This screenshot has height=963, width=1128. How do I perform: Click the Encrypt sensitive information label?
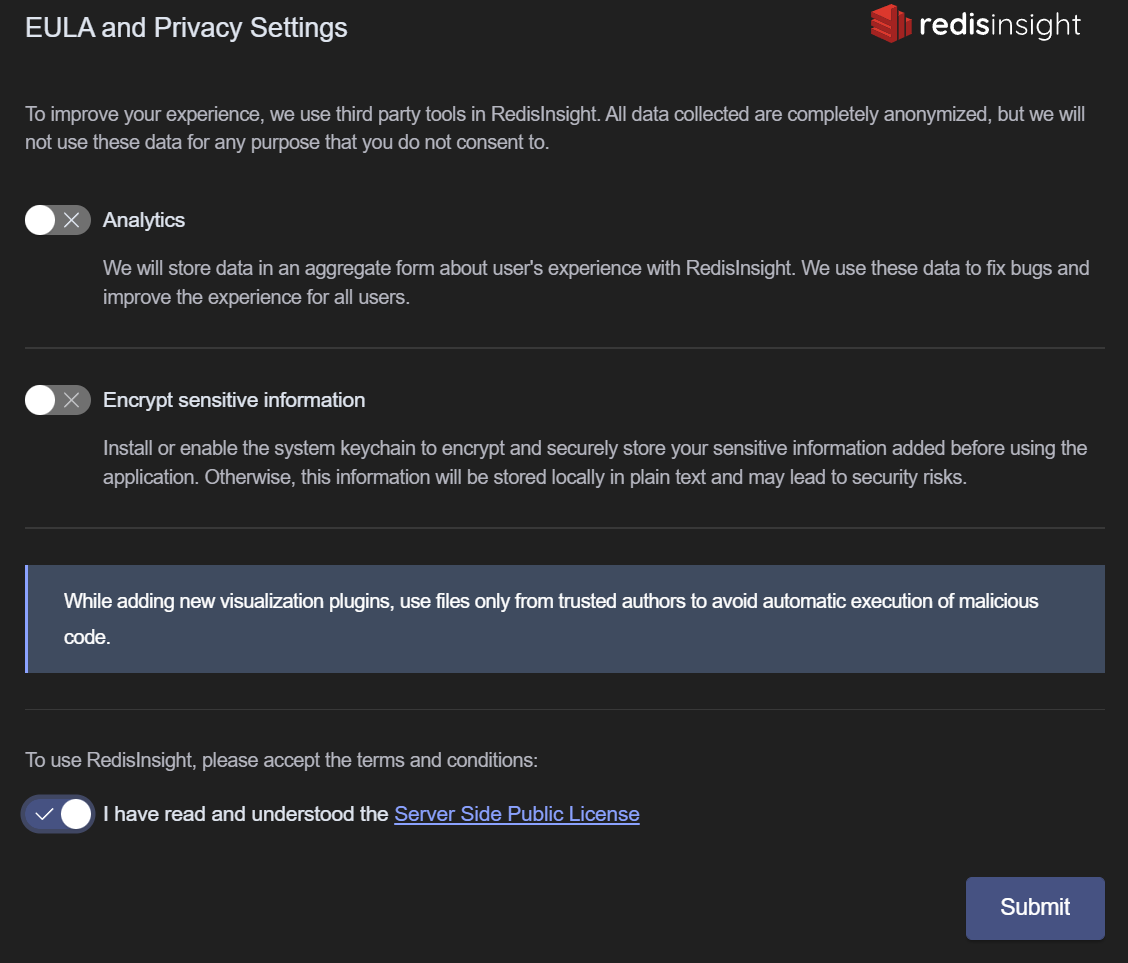tap(233, 400)
